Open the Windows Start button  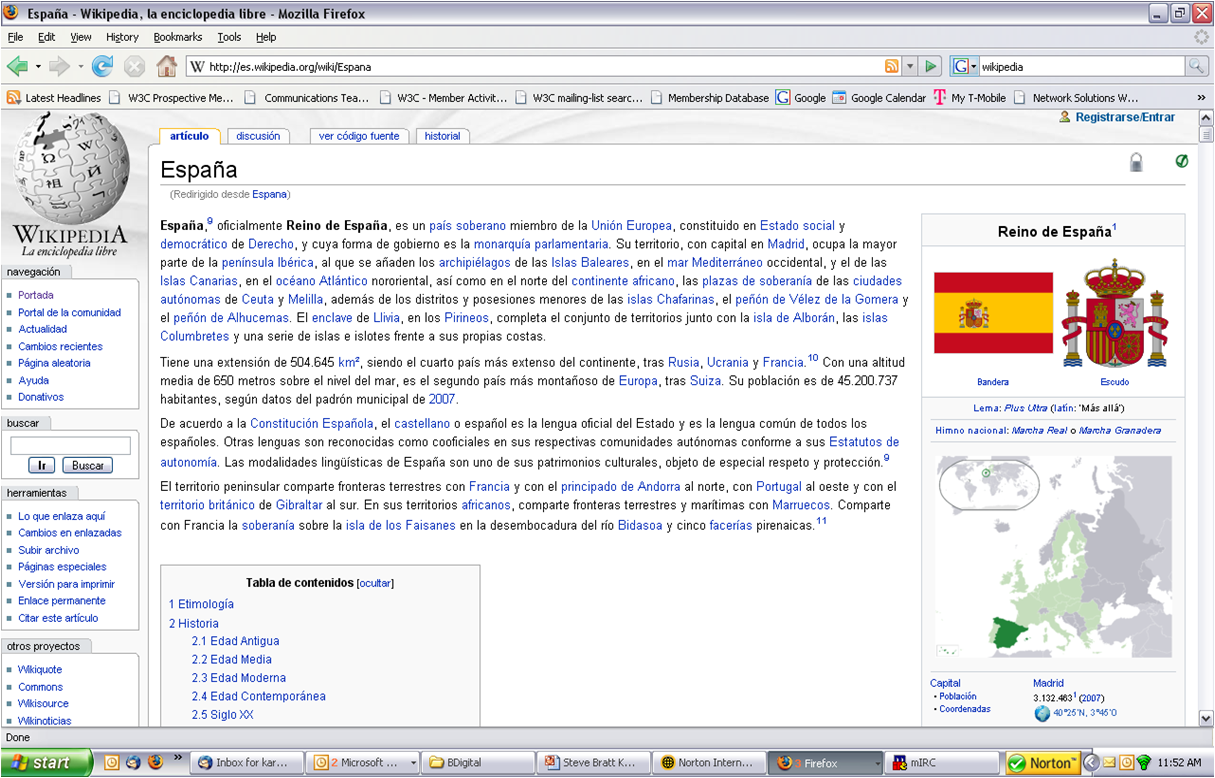coord(43,762)
